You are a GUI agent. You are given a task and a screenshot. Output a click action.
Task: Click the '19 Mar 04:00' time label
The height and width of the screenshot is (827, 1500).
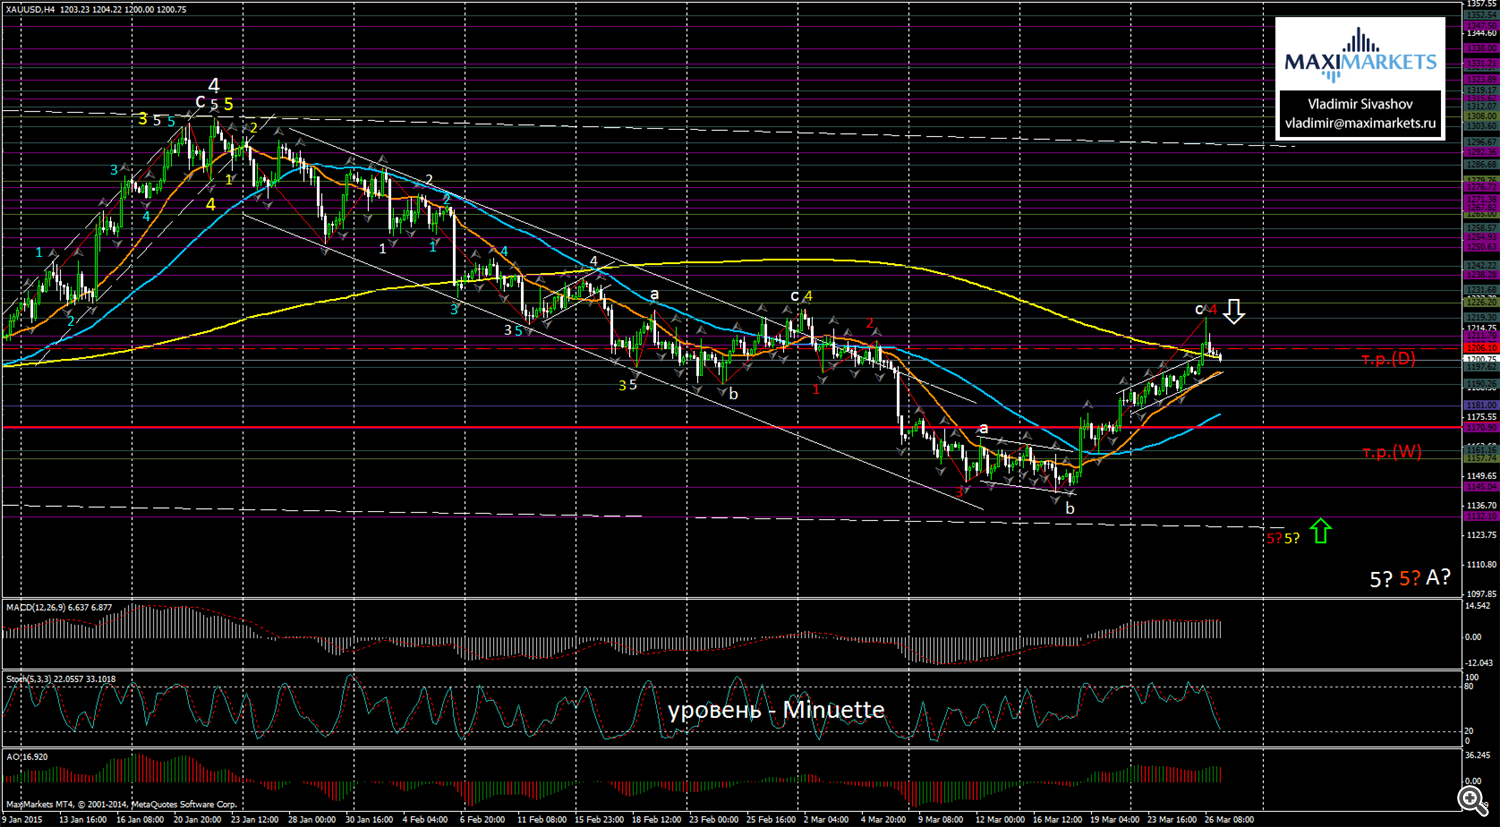1114,819
